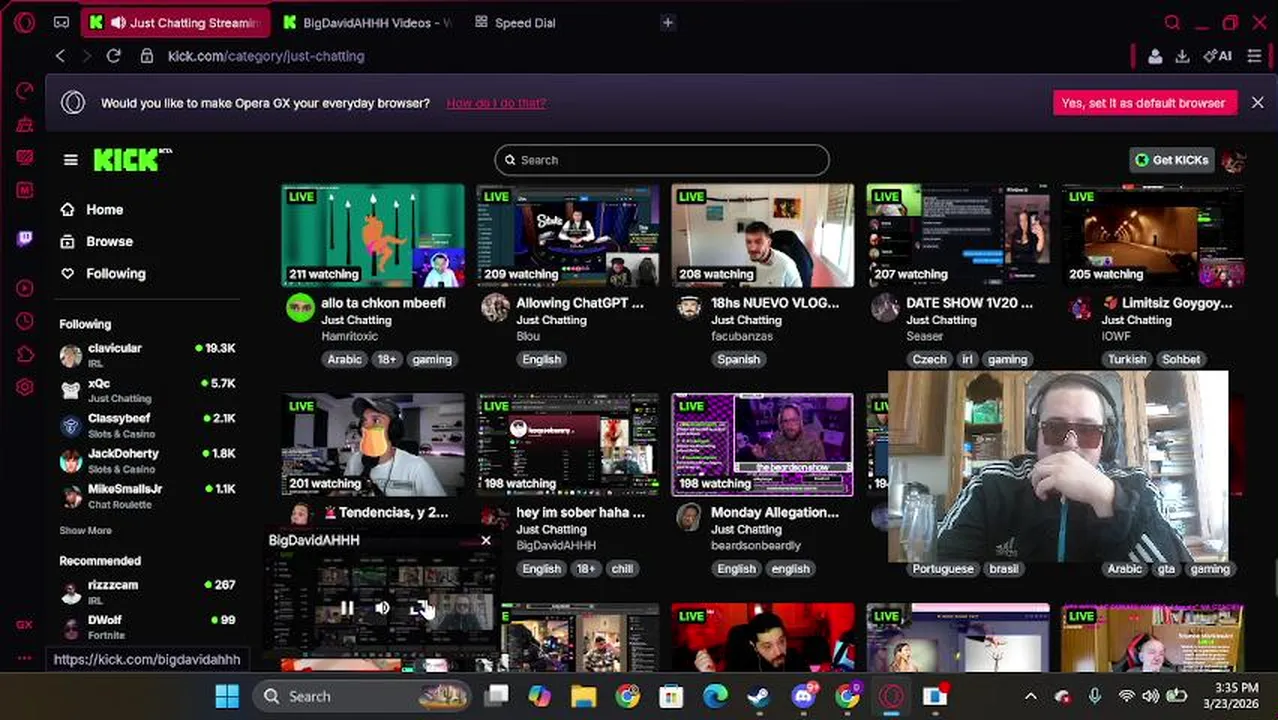Switch to BigDavidAHHH Videos tab

(366, 23)
